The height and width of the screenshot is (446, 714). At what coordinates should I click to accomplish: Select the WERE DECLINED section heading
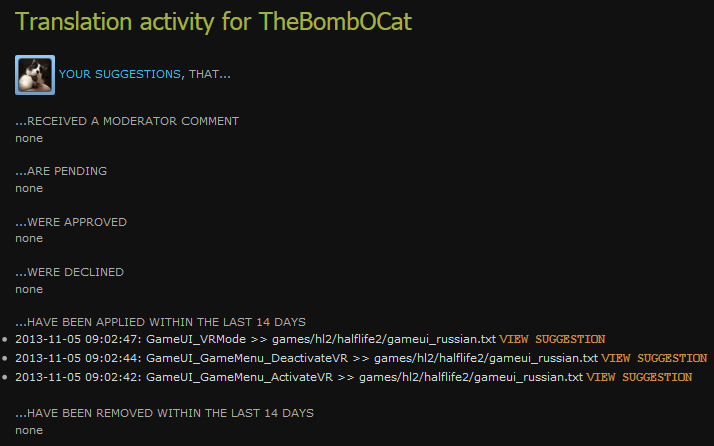point(70,272)
